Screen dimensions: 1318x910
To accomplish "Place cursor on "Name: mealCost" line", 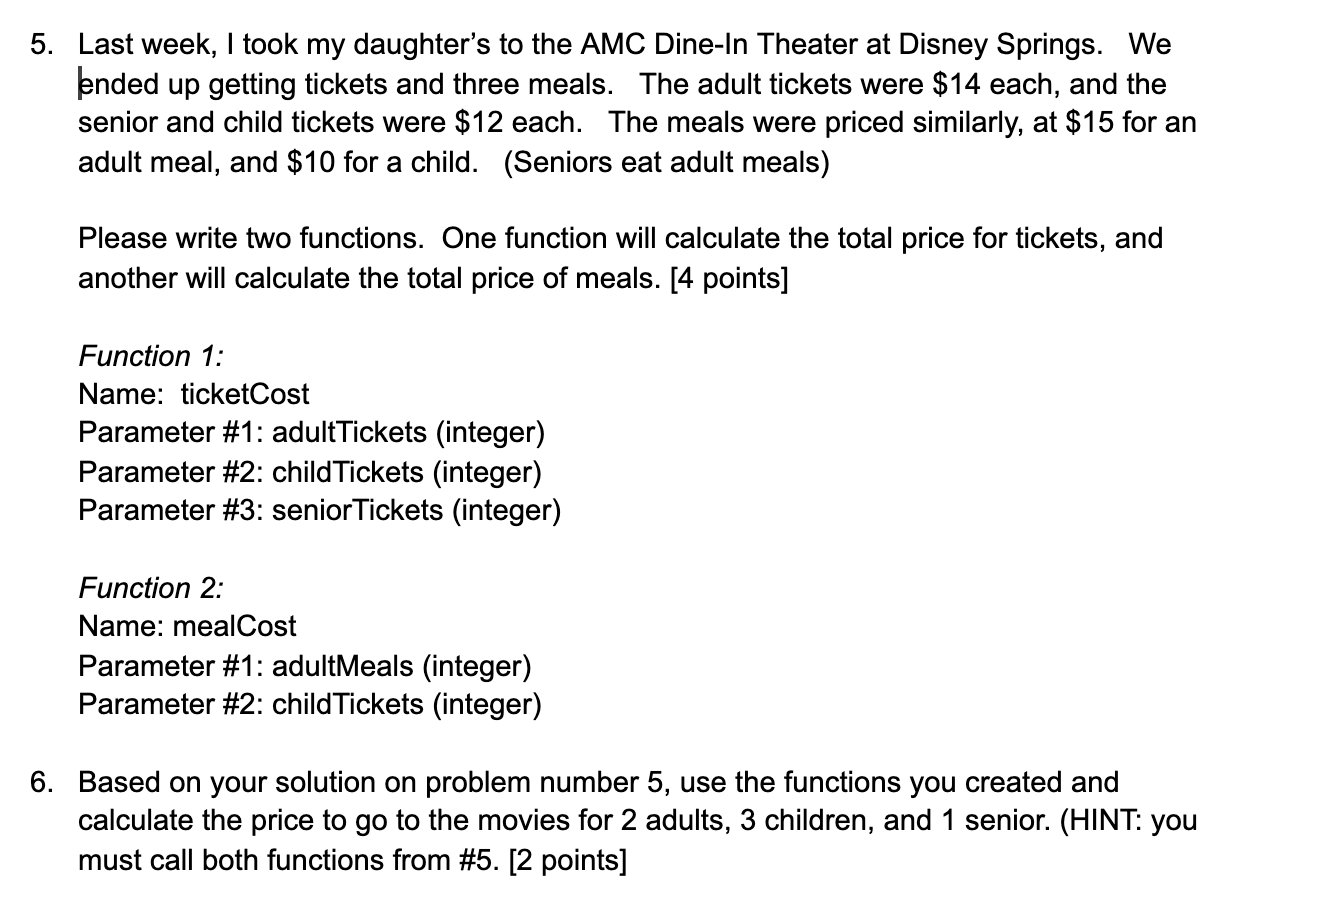I will click(188, 626).
